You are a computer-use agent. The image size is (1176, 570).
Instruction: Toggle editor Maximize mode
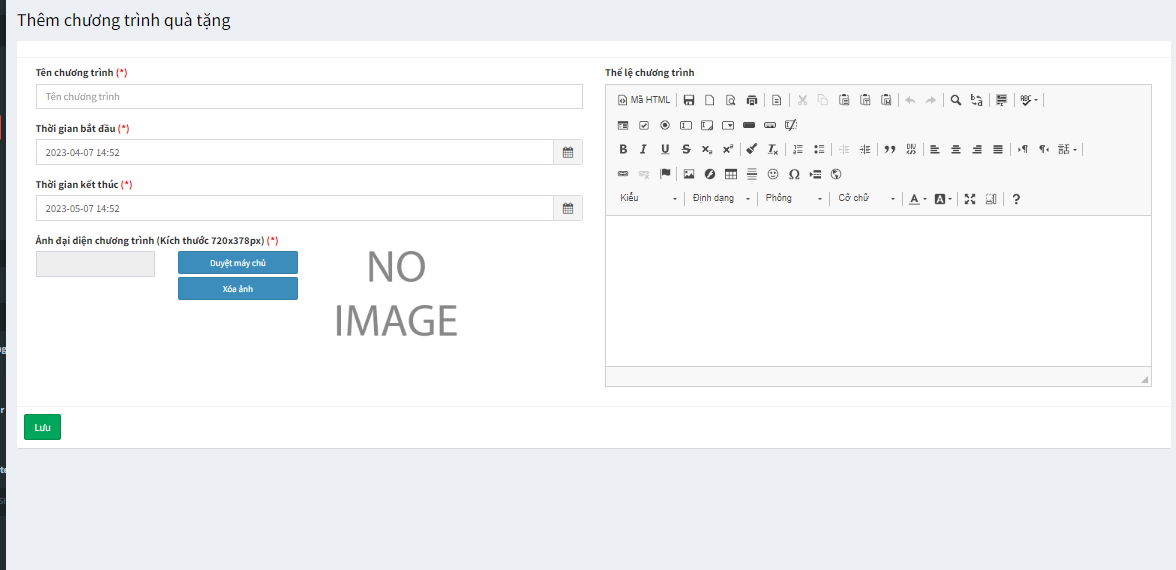pos(970,199)
